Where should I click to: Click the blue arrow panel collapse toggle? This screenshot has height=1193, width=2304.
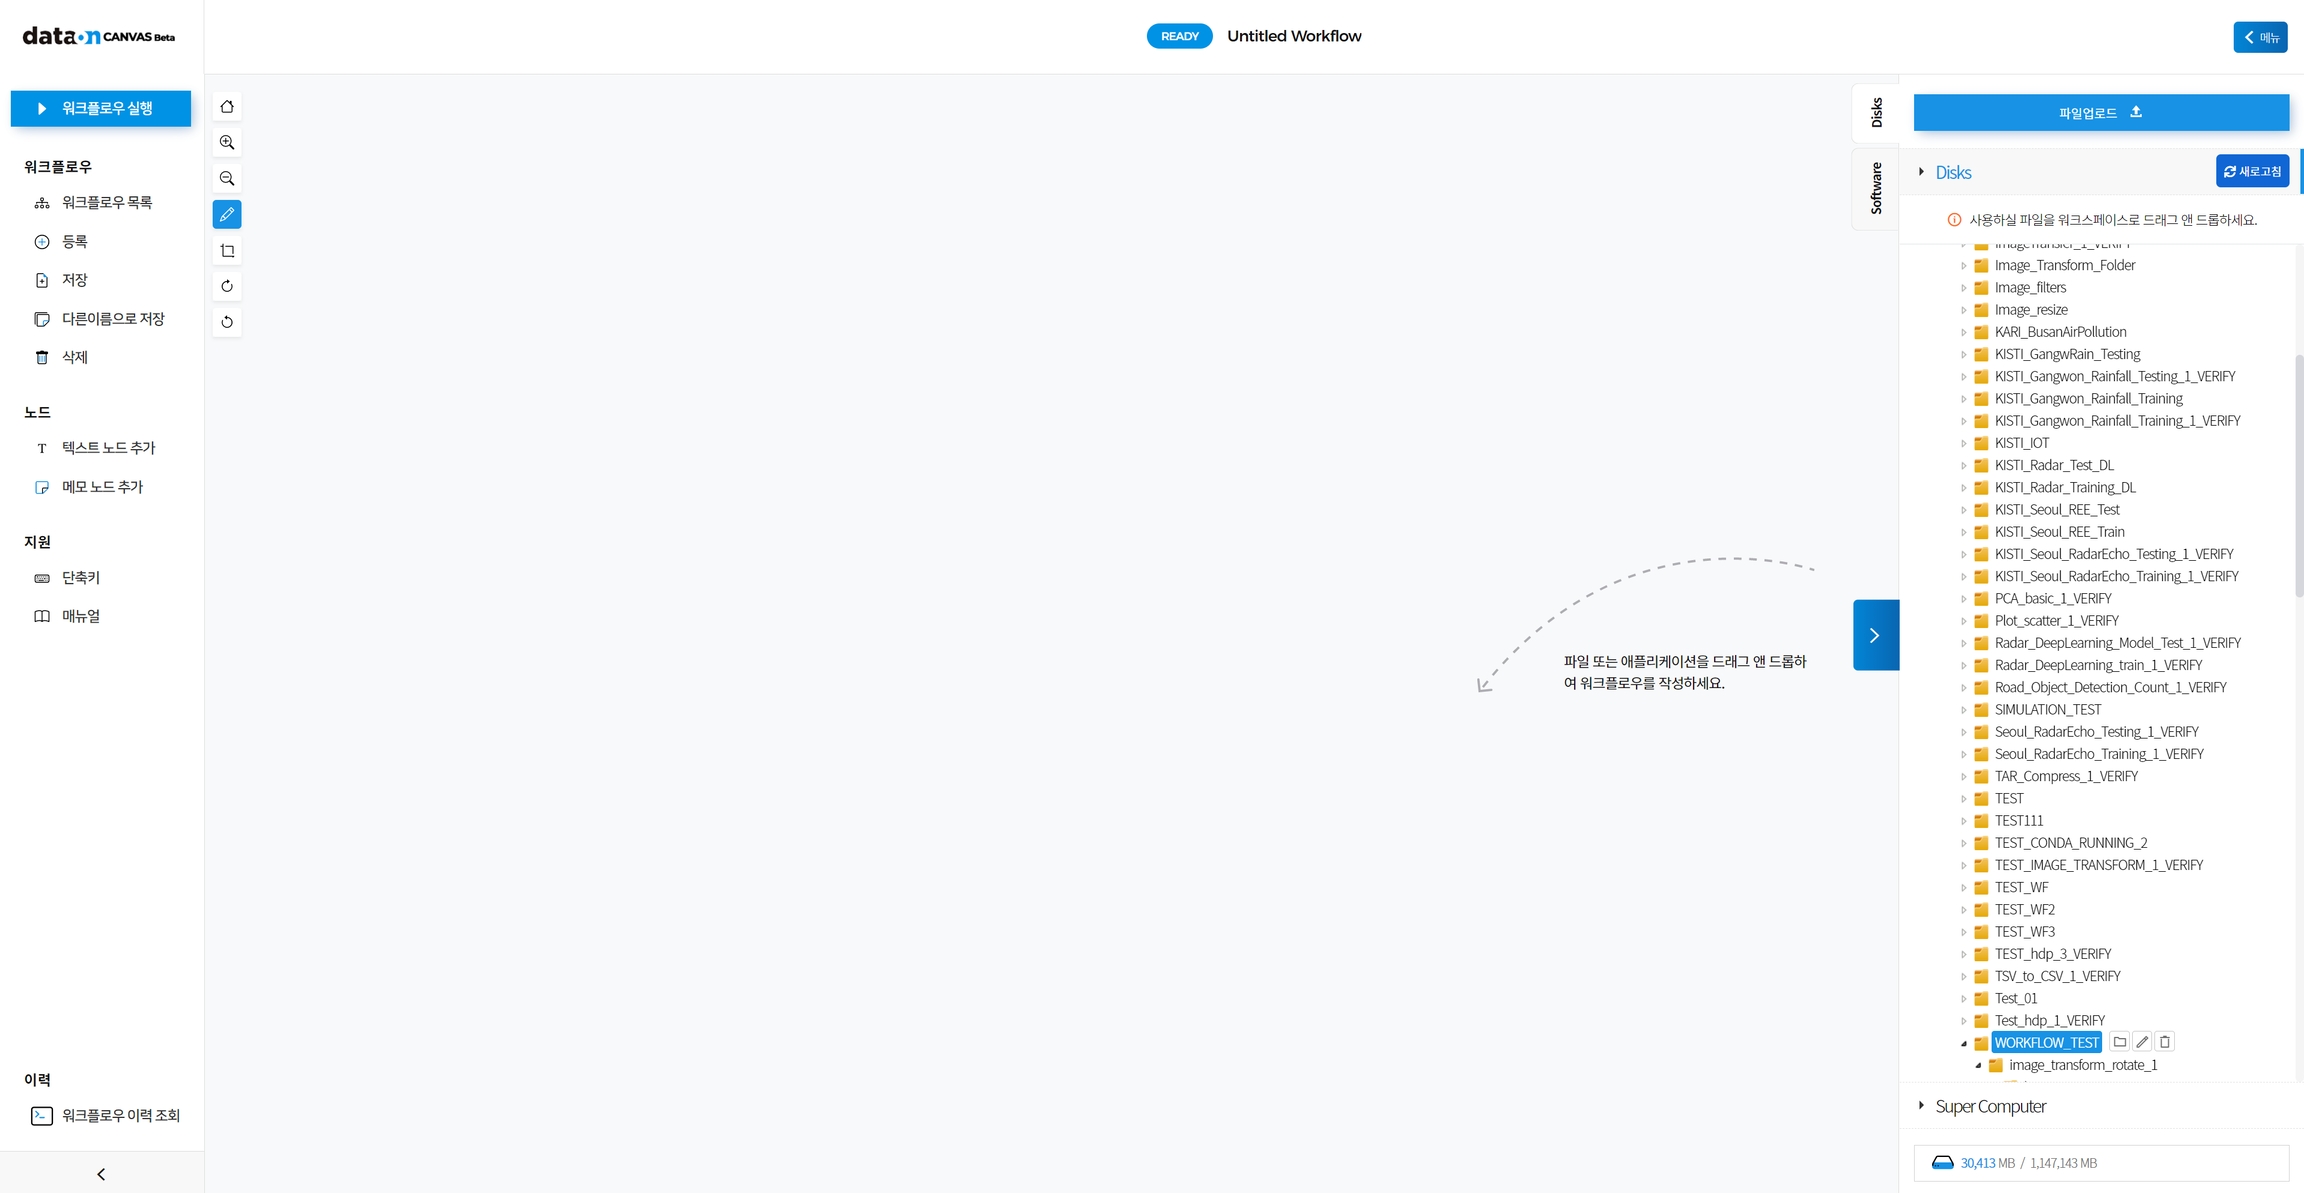tap(1875, 635)
